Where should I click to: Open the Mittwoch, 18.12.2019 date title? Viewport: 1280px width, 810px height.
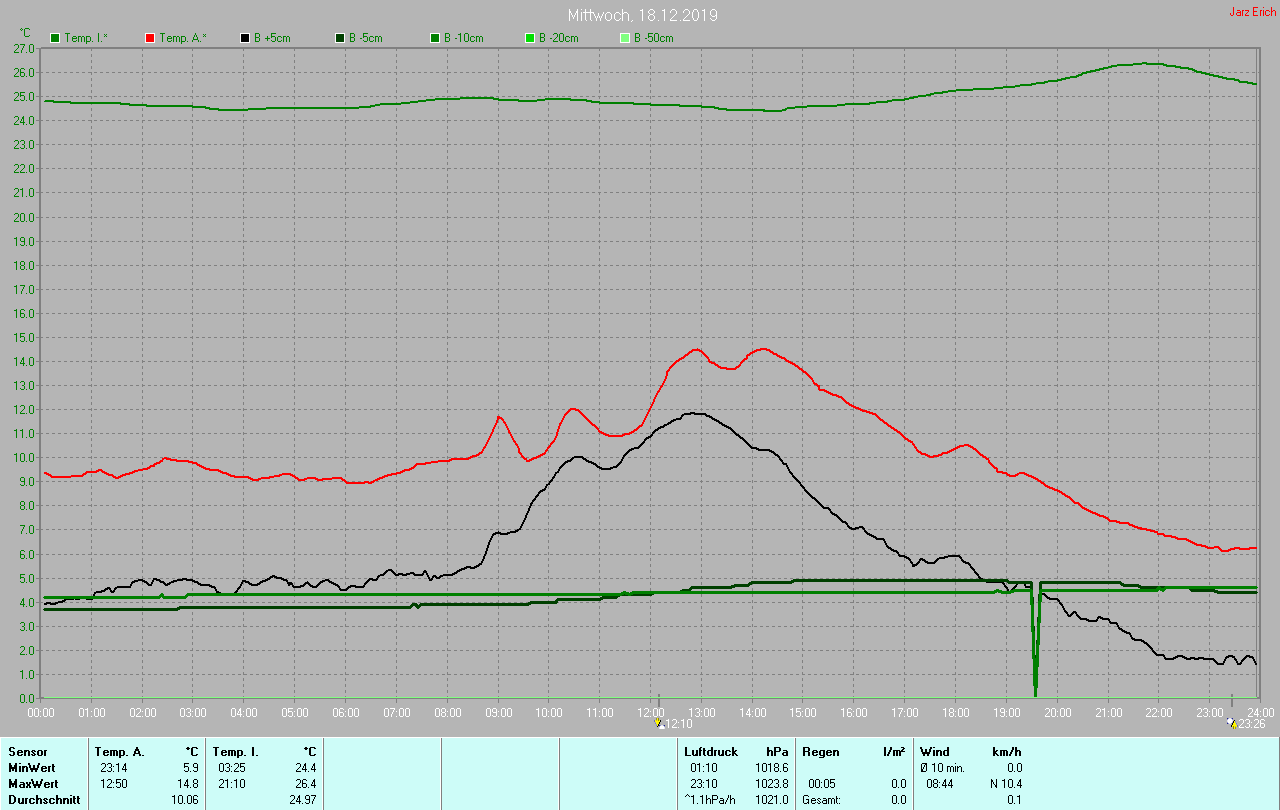click(642, 15)
